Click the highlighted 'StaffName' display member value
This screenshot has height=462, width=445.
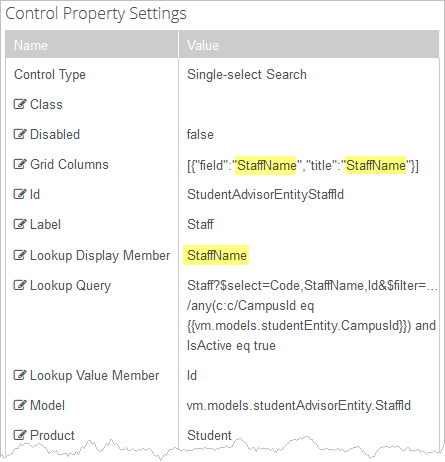coord(216,255)
